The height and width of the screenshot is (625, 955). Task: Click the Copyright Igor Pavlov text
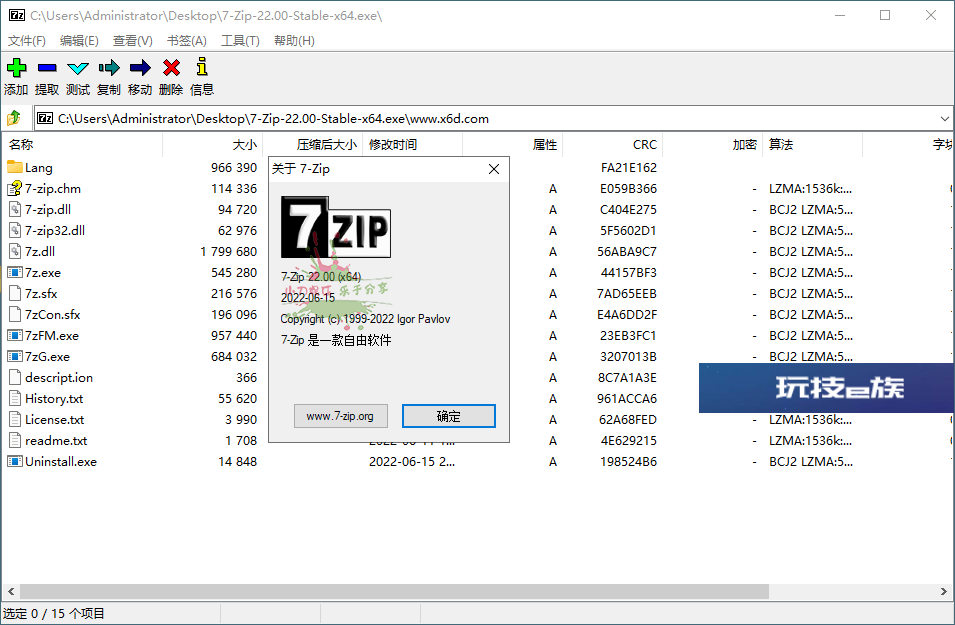tap(365, 319)
